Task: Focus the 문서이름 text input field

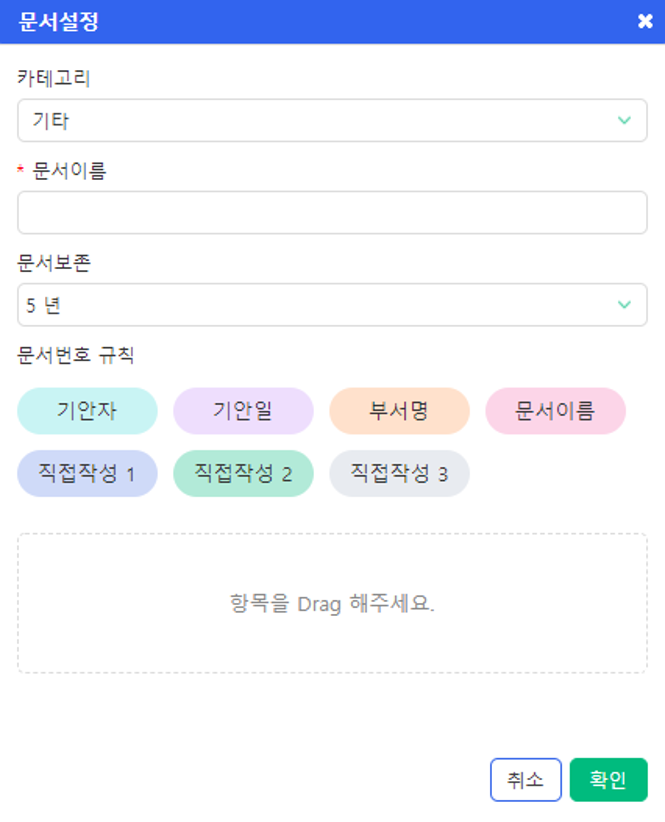Action: pos(332,212)
